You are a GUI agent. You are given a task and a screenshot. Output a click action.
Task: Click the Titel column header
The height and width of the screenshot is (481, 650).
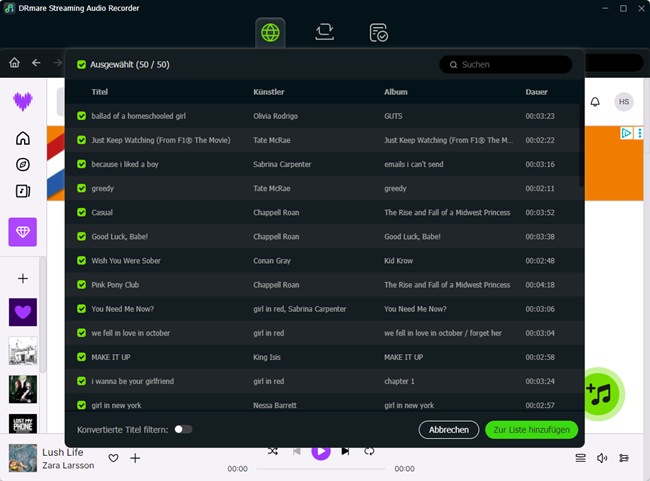click(99, 92)
